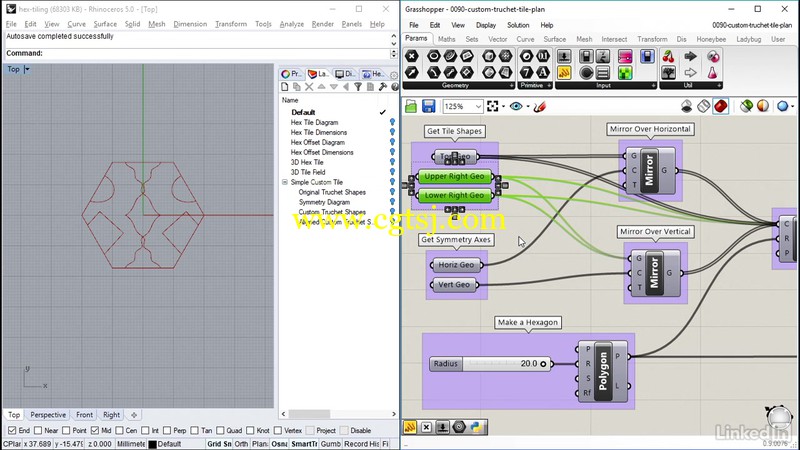This screenshot has width=800, height=450.
Task: Toggle visibility bulb of Hex Tile Diagram
Action: pyautogui.click(x=392, y=122)
